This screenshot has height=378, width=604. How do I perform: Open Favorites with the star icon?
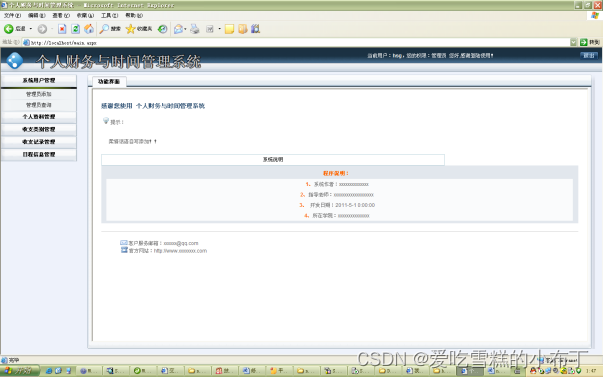(x=131, y=29)
